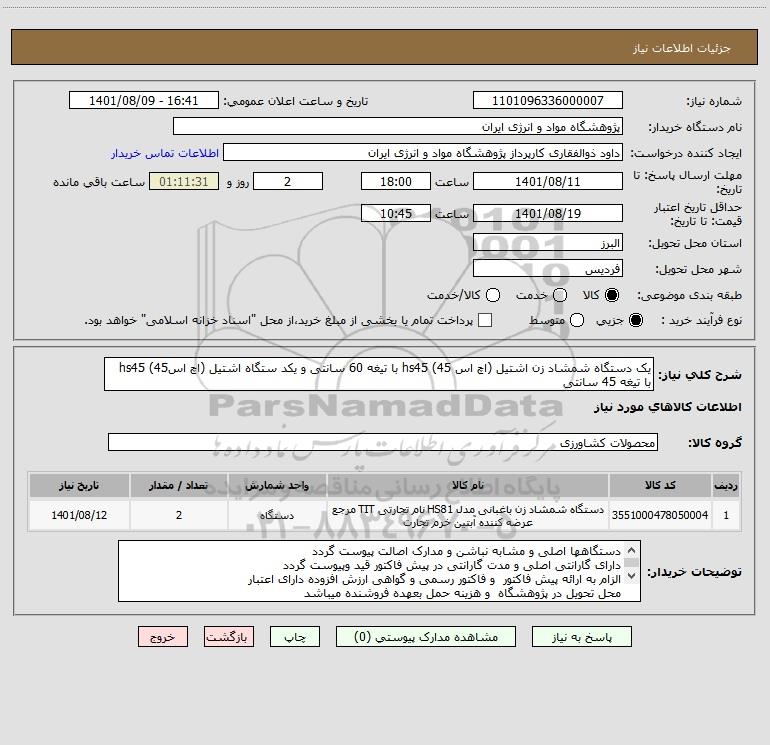Click the public announcement date field

click(x=144, y=100)
